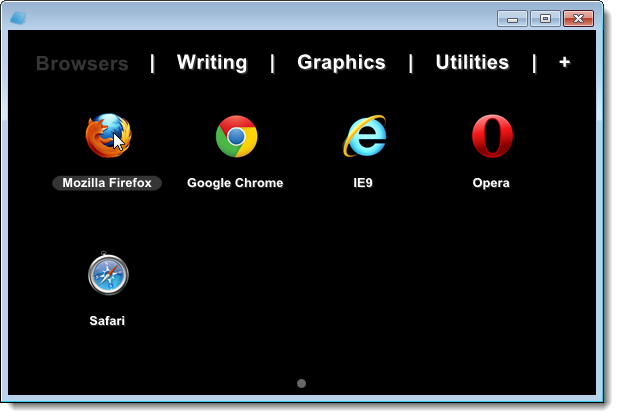
Task: Launch the Mozilla Firefox icon
Action: pyautogui.click(x=109, y=135)
